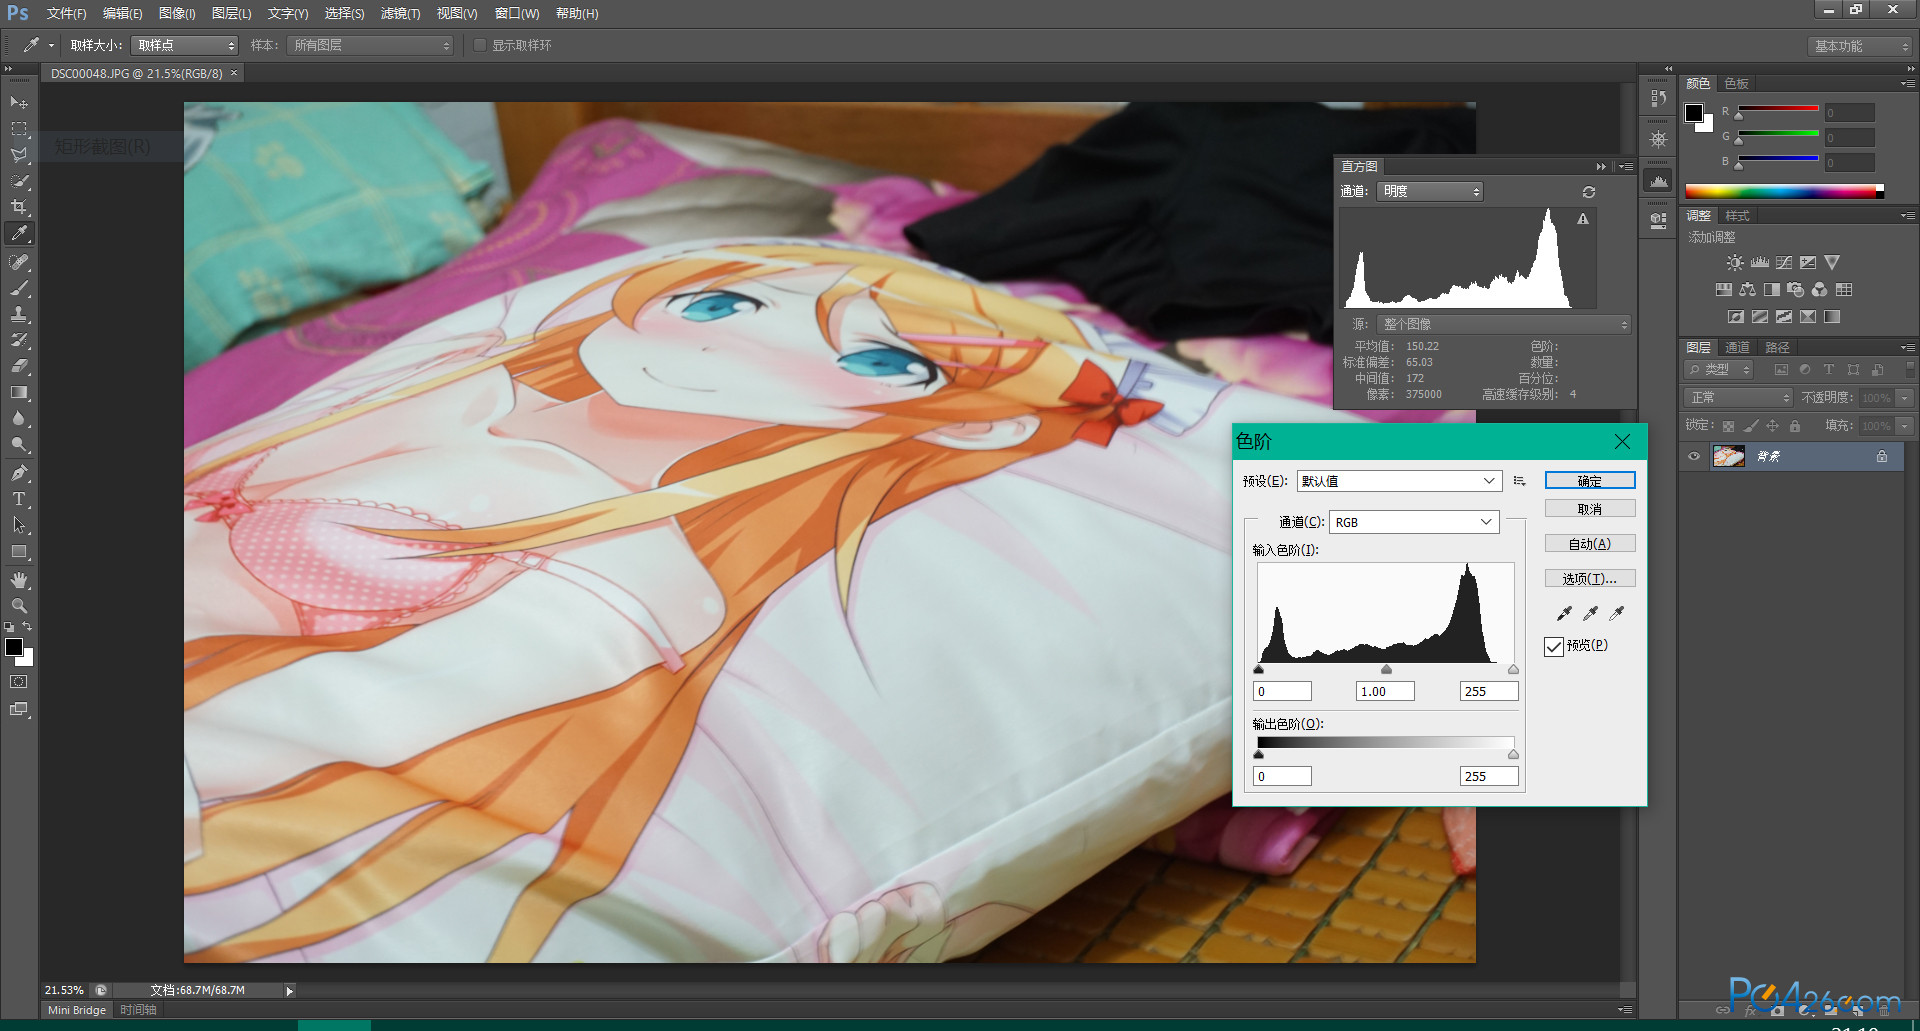Hide the Background layer visibility eye
This screenshot has height=1031, width=1920.
(1694, 457)
